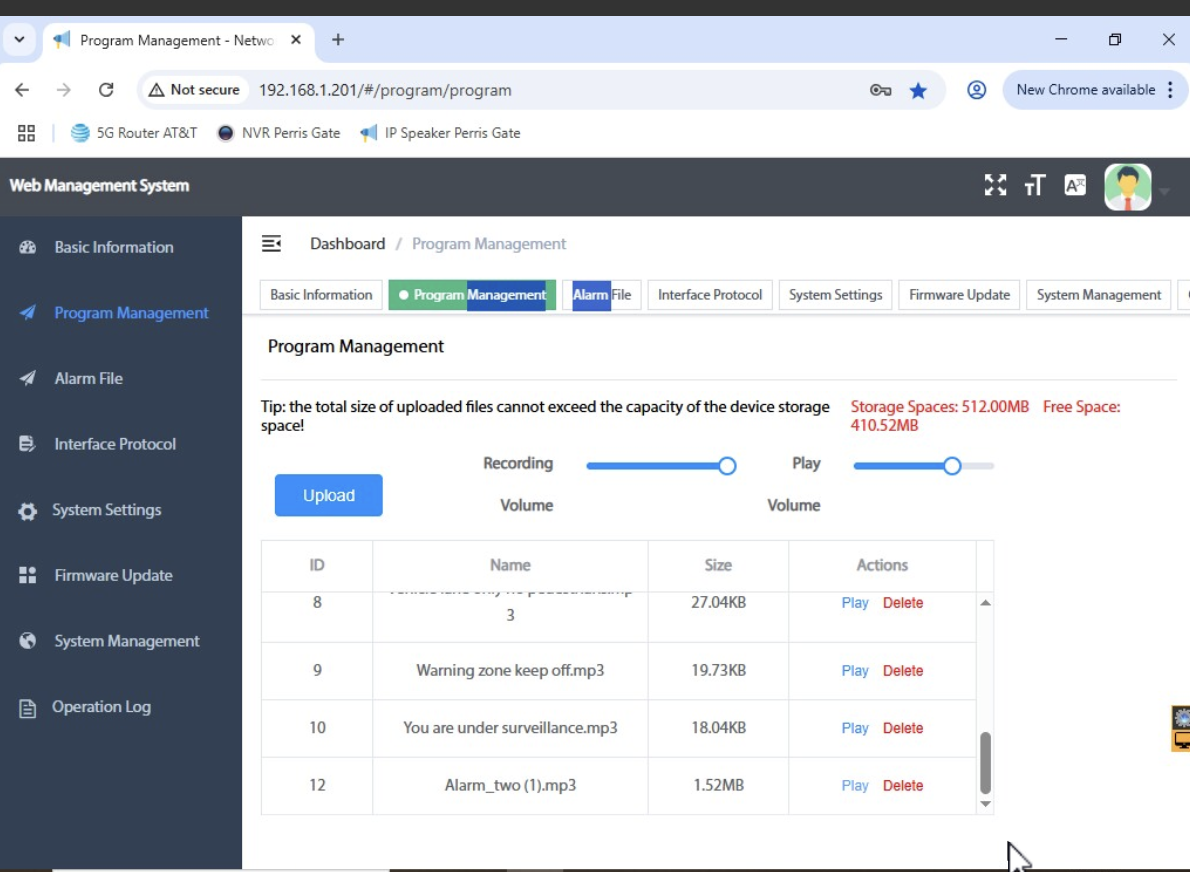Open the NVR Perris Gate bookmark
This screenshot has height=872, width=1190.
click(x=279, y=133)
